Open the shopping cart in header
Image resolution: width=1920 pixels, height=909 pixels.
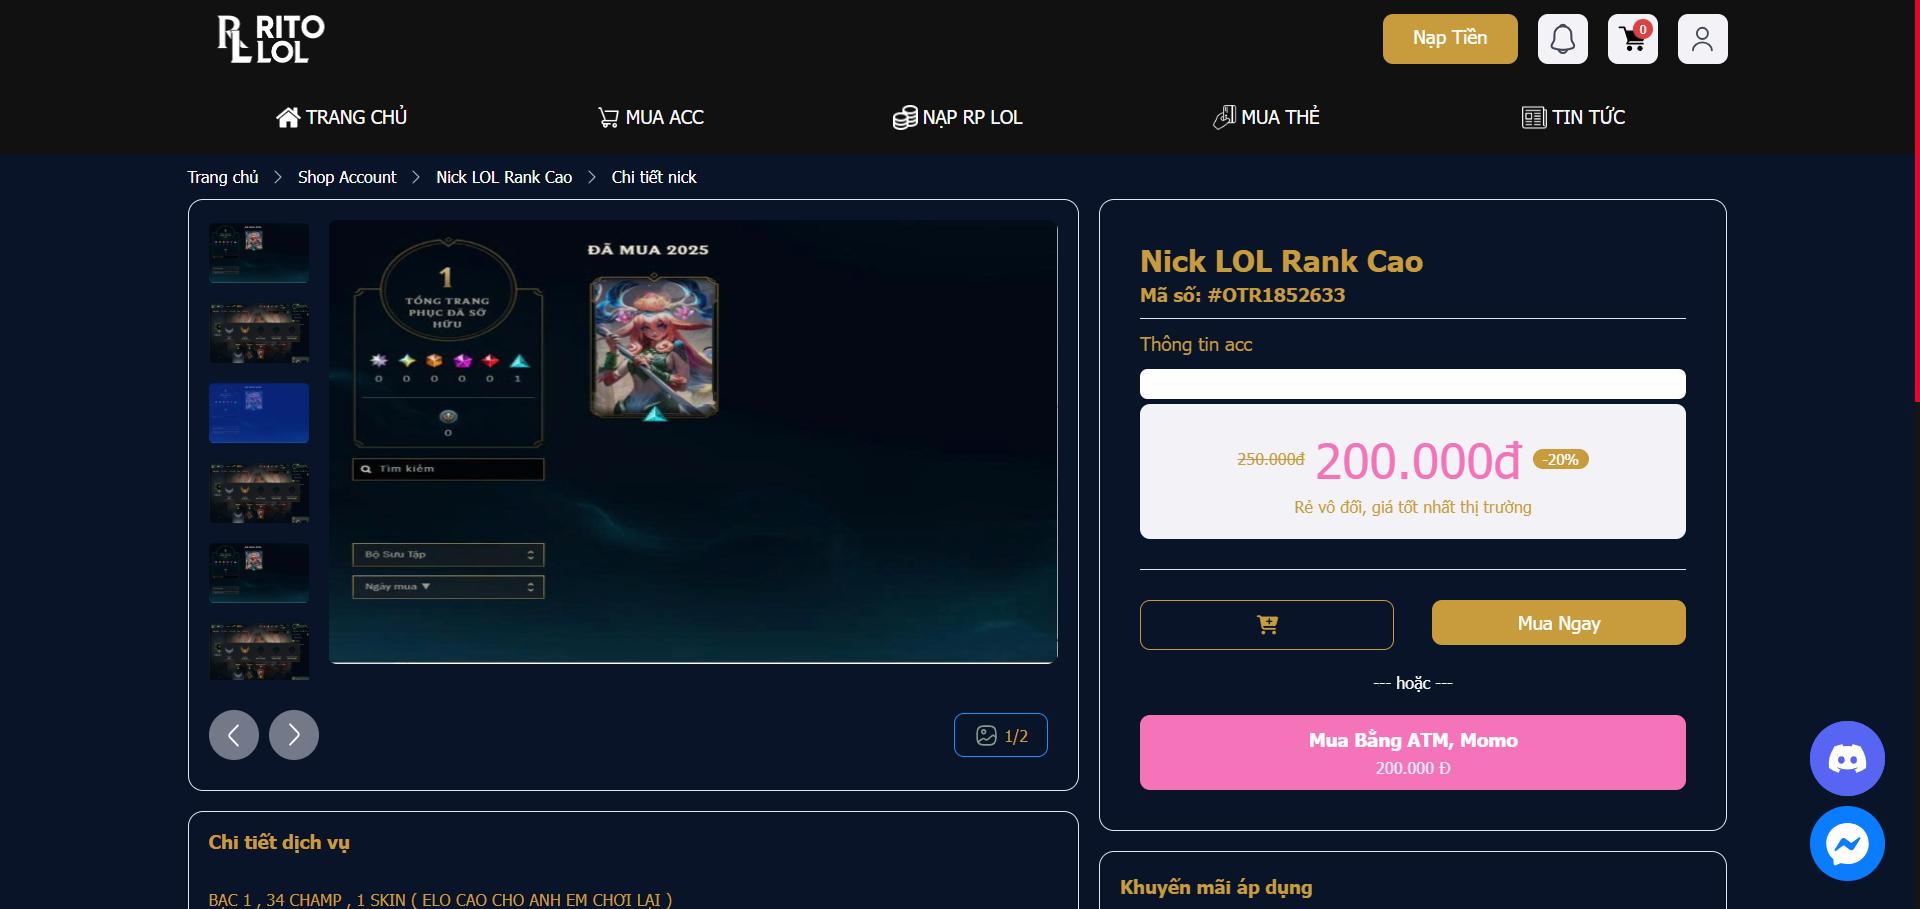(1632, 39)
